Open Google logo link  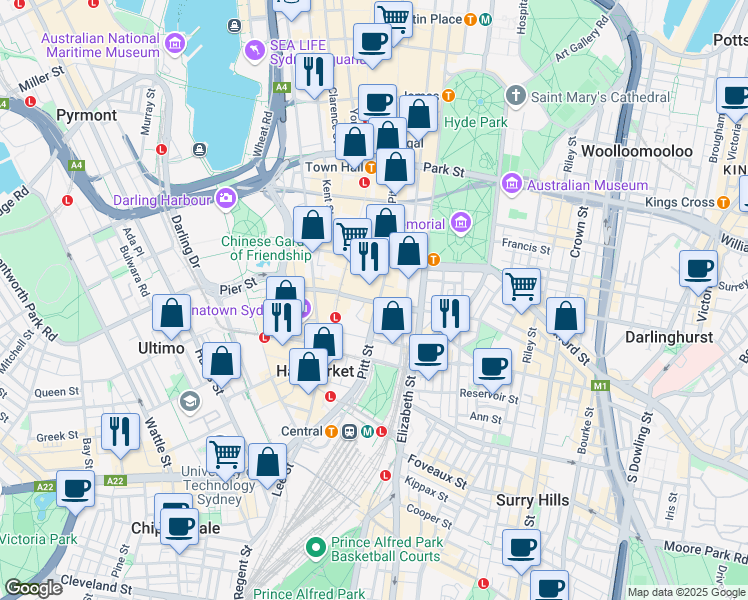point(33,588)
